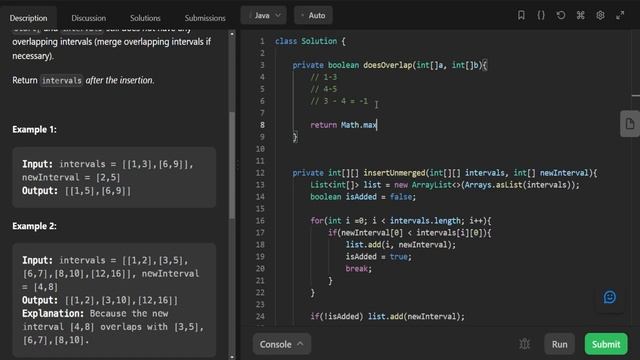
Task: Click 'boolean isAdded = false;' on line 14
Action: (363, 197)
